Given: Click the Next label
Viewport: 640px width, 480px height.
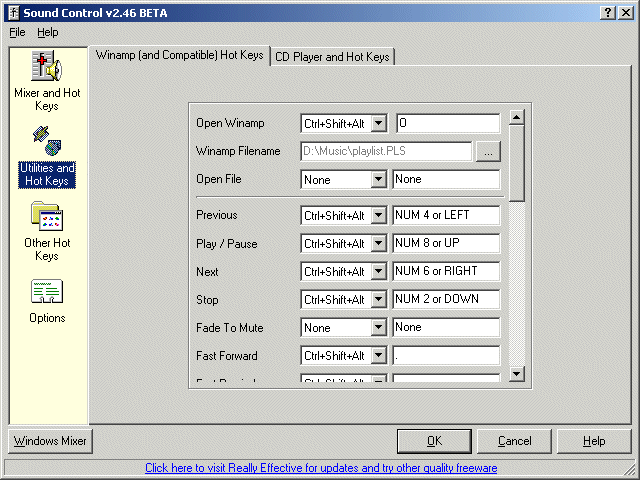Looking at the screenshot, I should pyautogui.click(x=207, y=272).
